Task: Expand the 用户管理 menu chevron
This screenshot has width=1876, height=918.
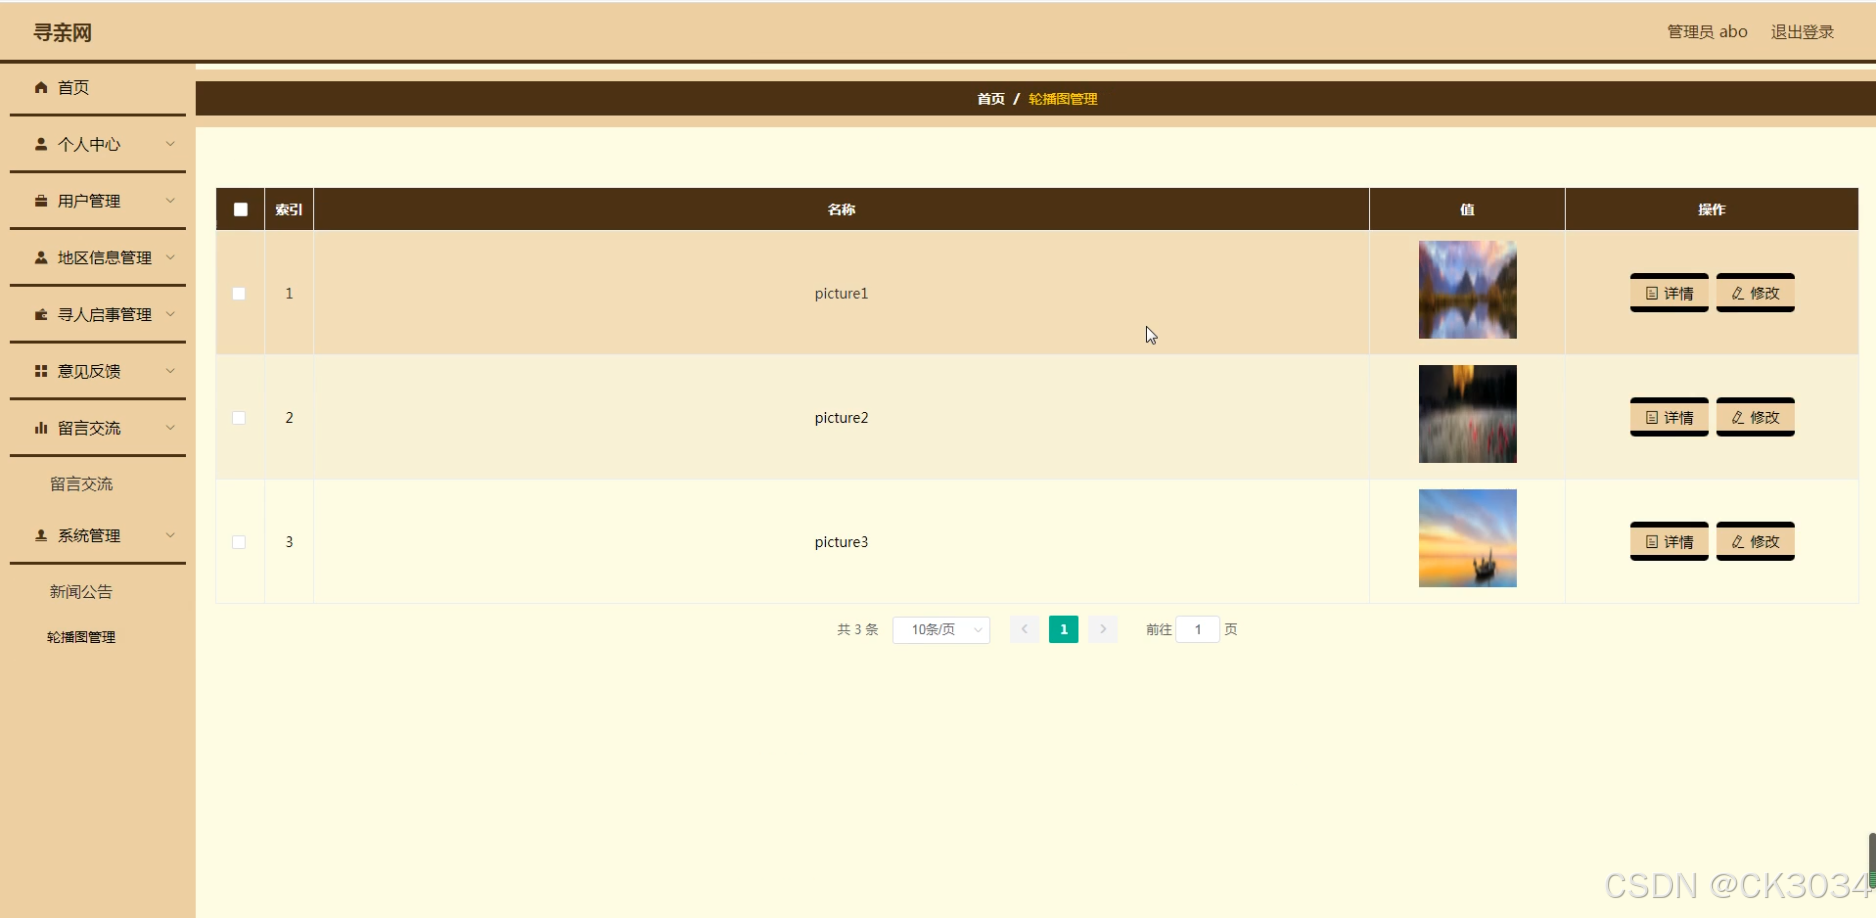Action: pyautogui.click(x=170, y=201)
